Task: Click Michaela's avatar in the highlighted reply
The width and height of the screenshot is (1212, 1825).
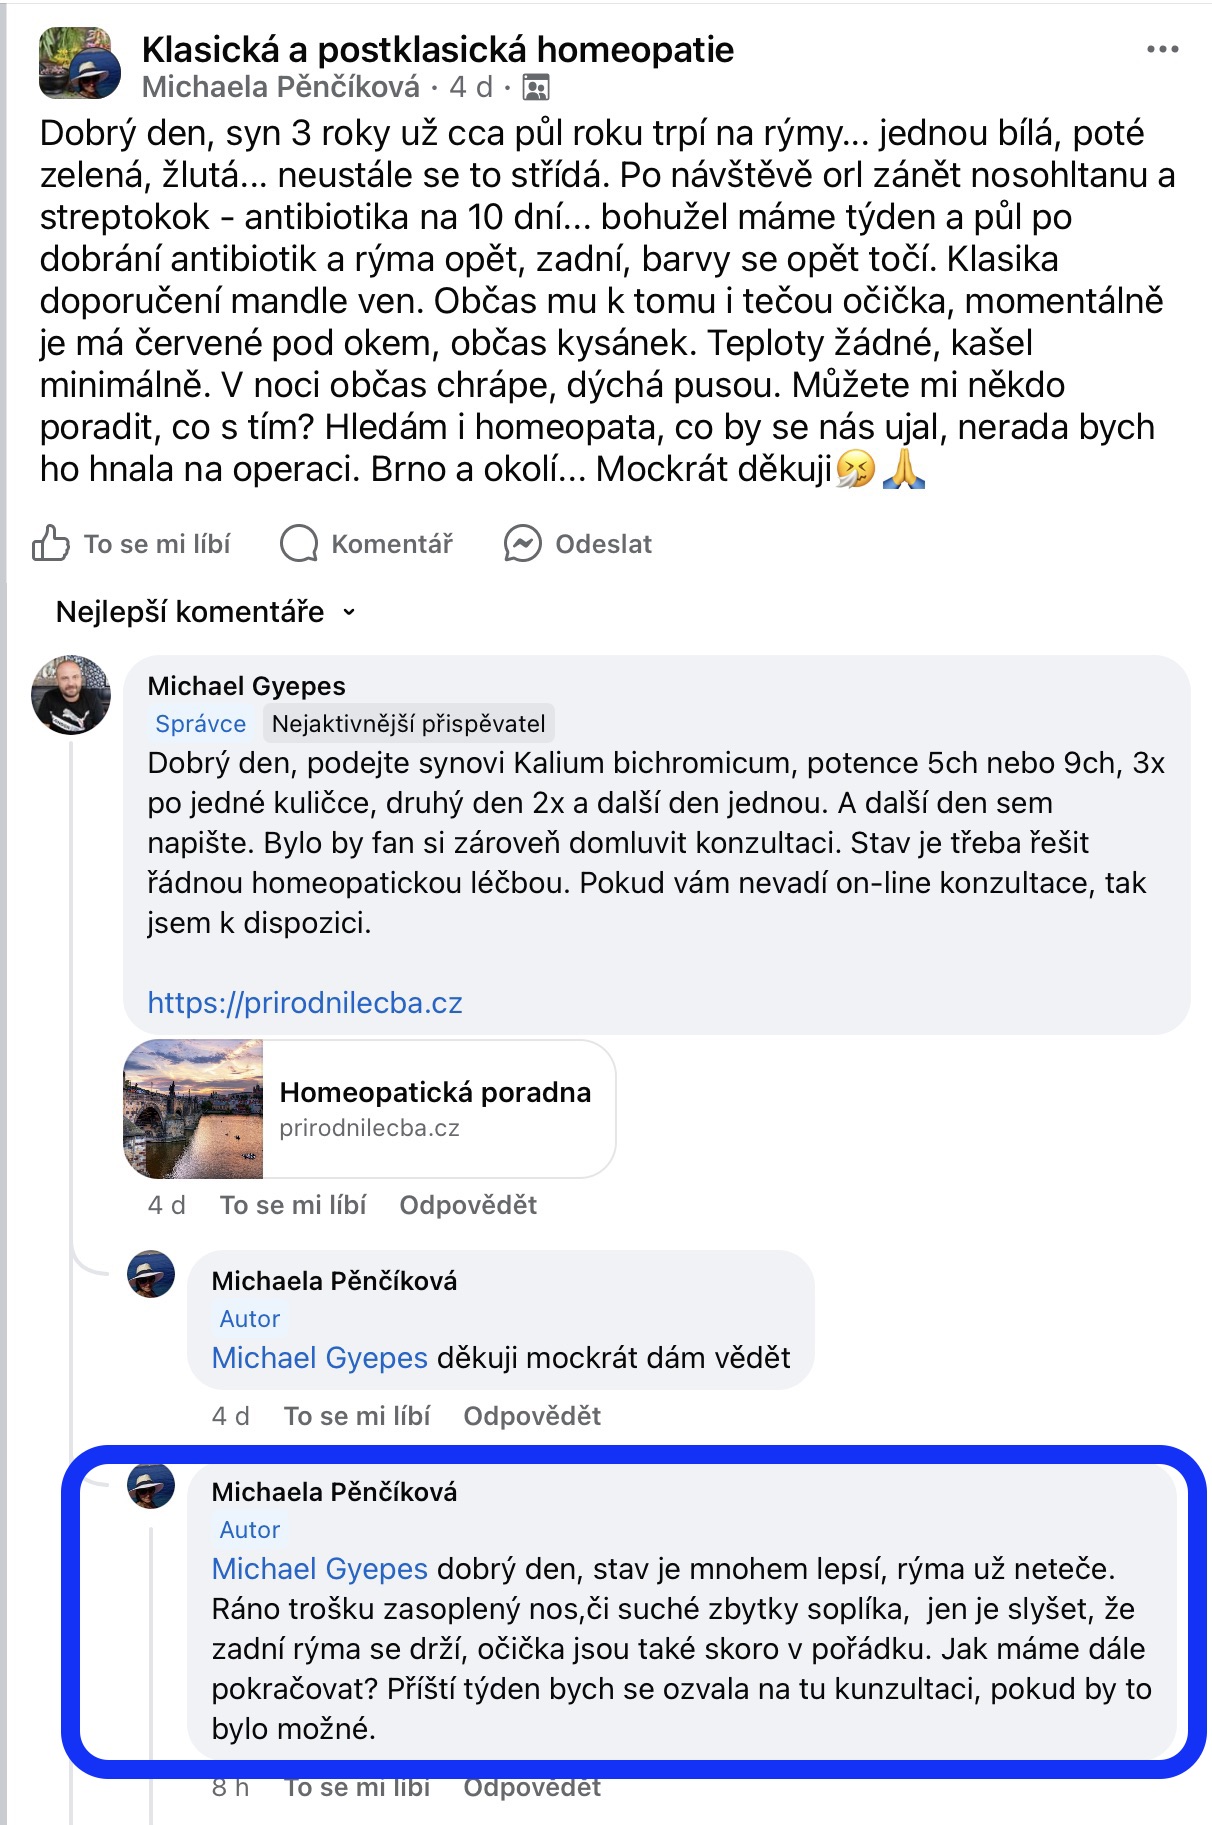Action: (151, 1486)
